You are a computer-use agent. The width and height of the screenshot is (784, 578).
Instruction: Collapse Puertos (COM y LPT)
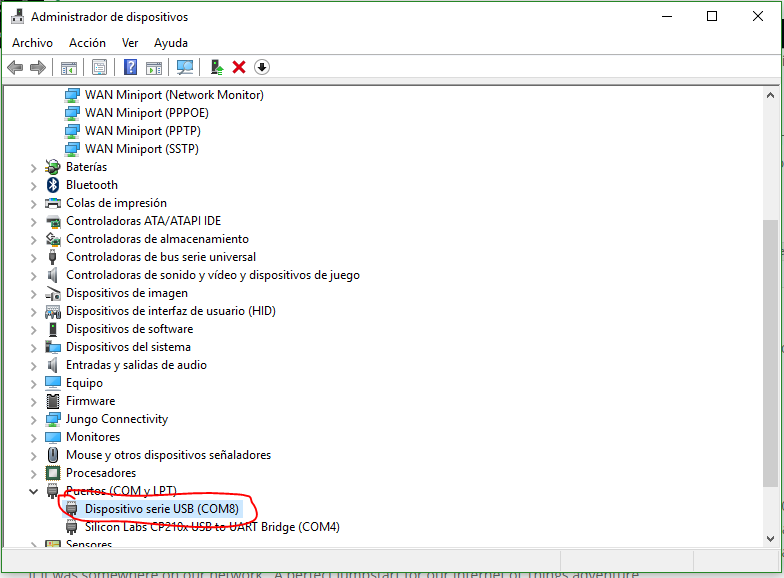[33, 492]
